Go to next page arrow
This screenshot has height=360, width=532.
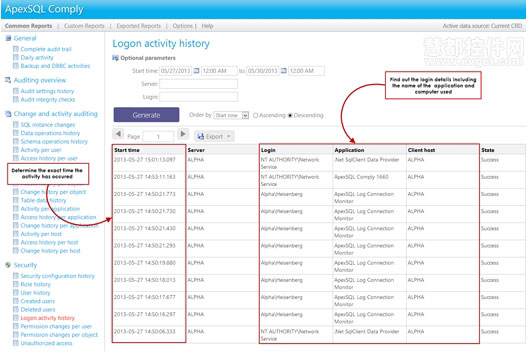coord(183,134)
